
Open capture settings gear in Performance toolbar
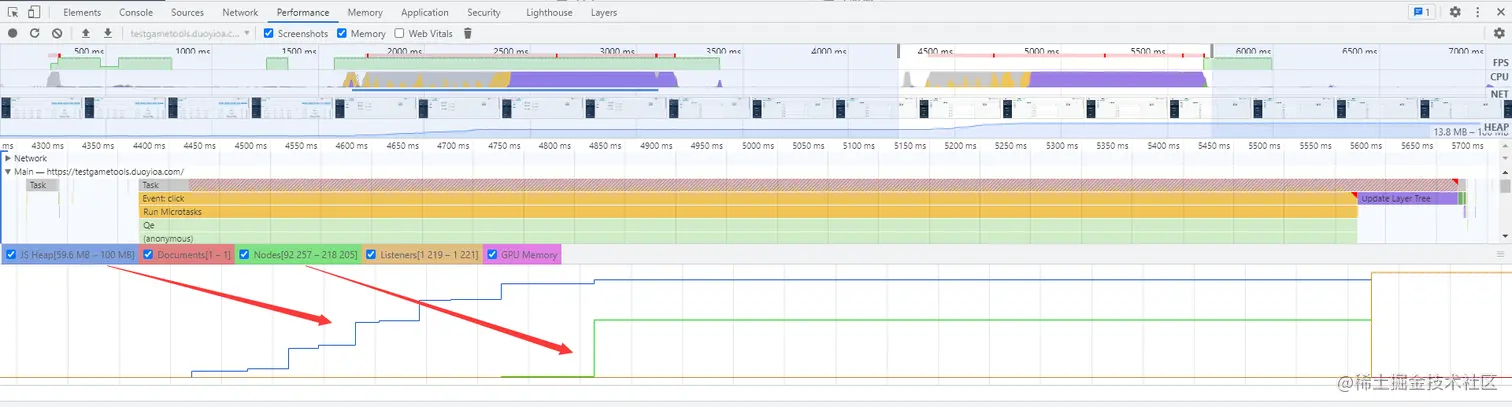1499,33
